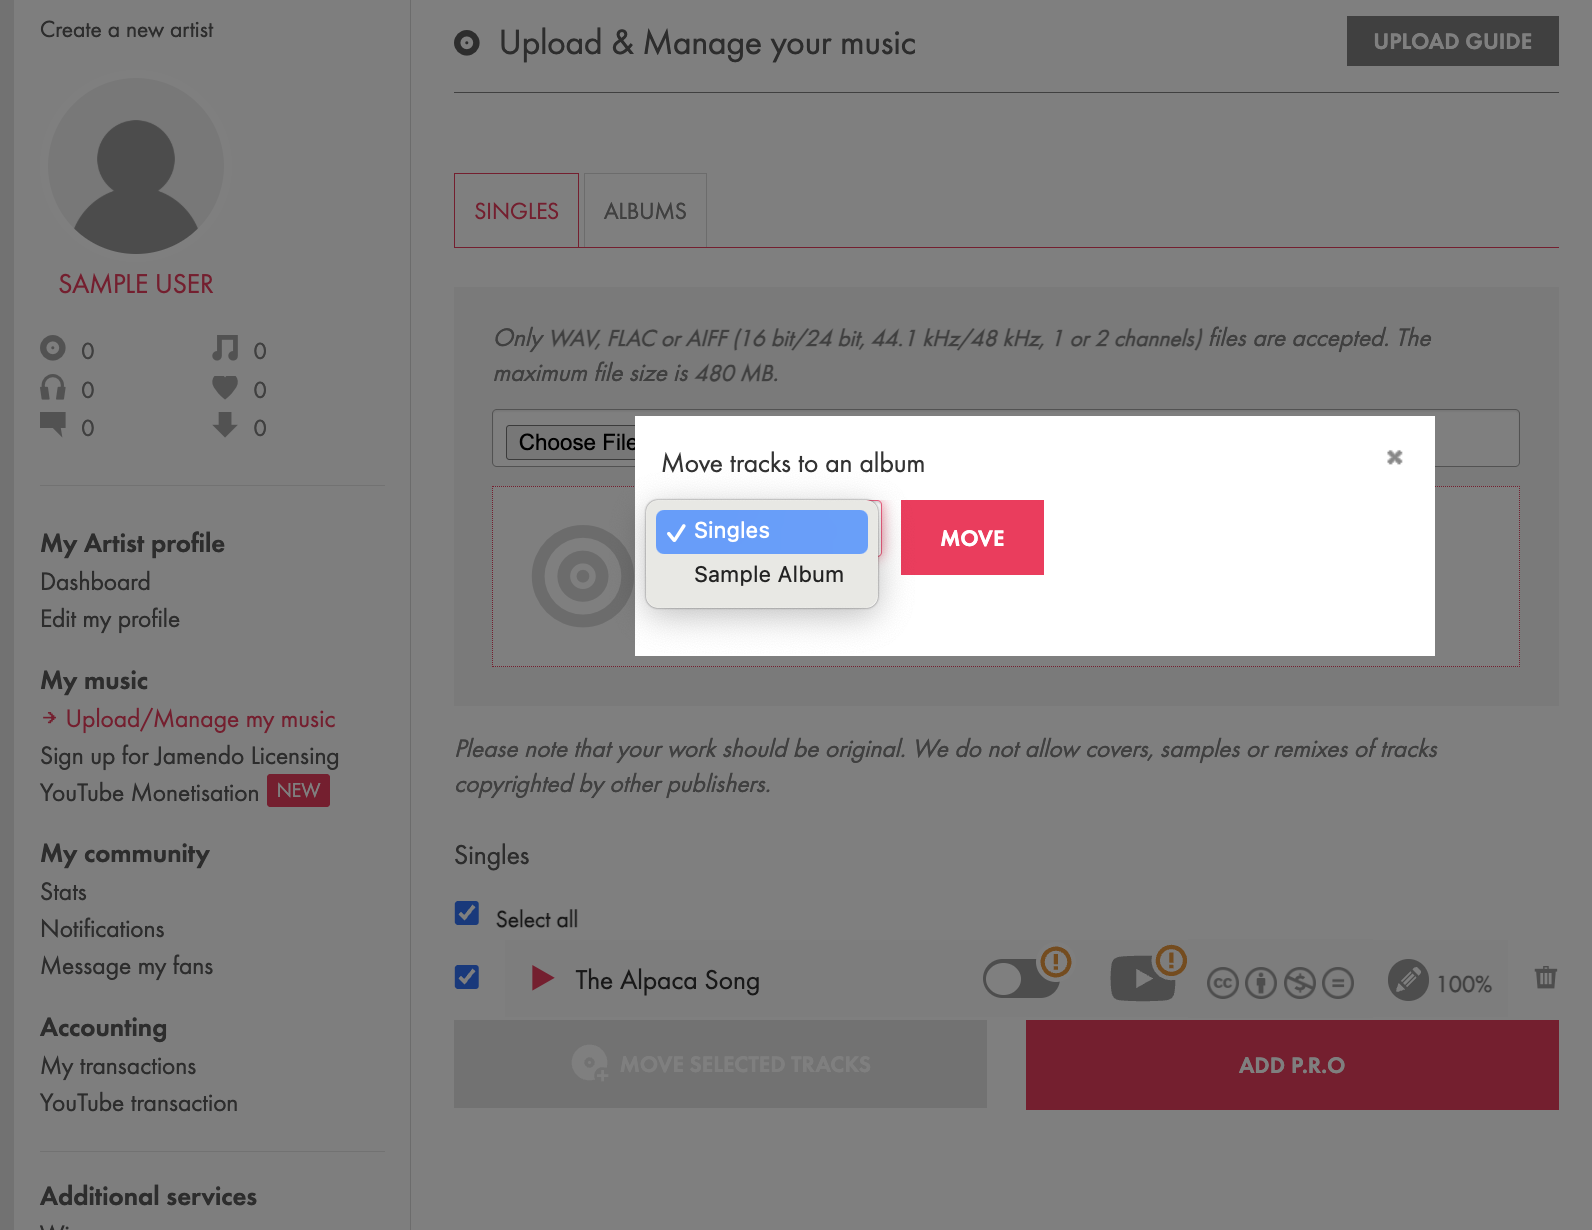Toggle the Alpaca Song publish switch
The image size is (1592, 1230).
point(1021,979)
